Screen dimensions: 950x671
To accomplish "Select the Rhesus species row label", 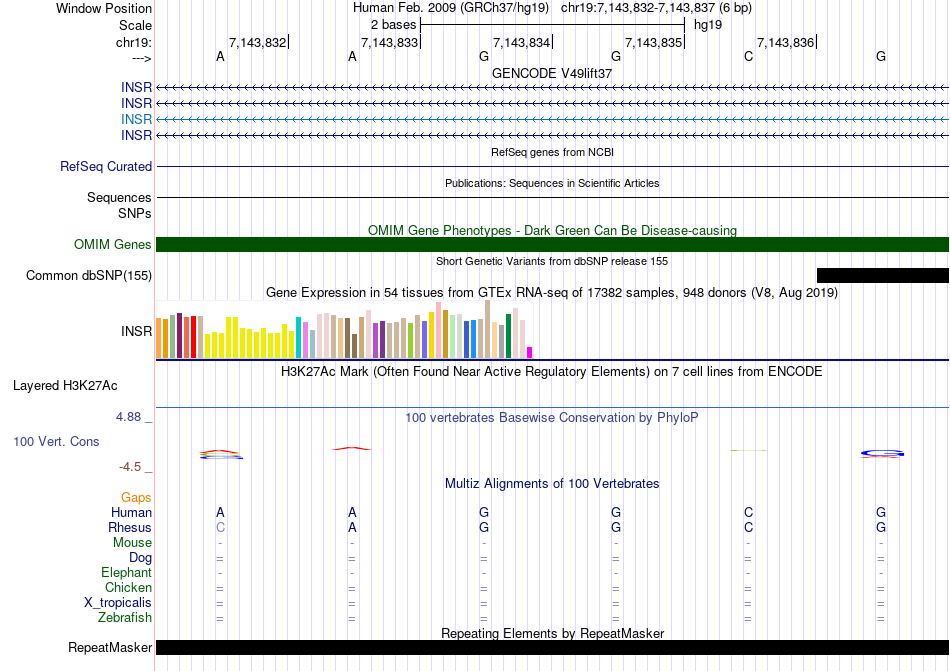I will 130,527.
